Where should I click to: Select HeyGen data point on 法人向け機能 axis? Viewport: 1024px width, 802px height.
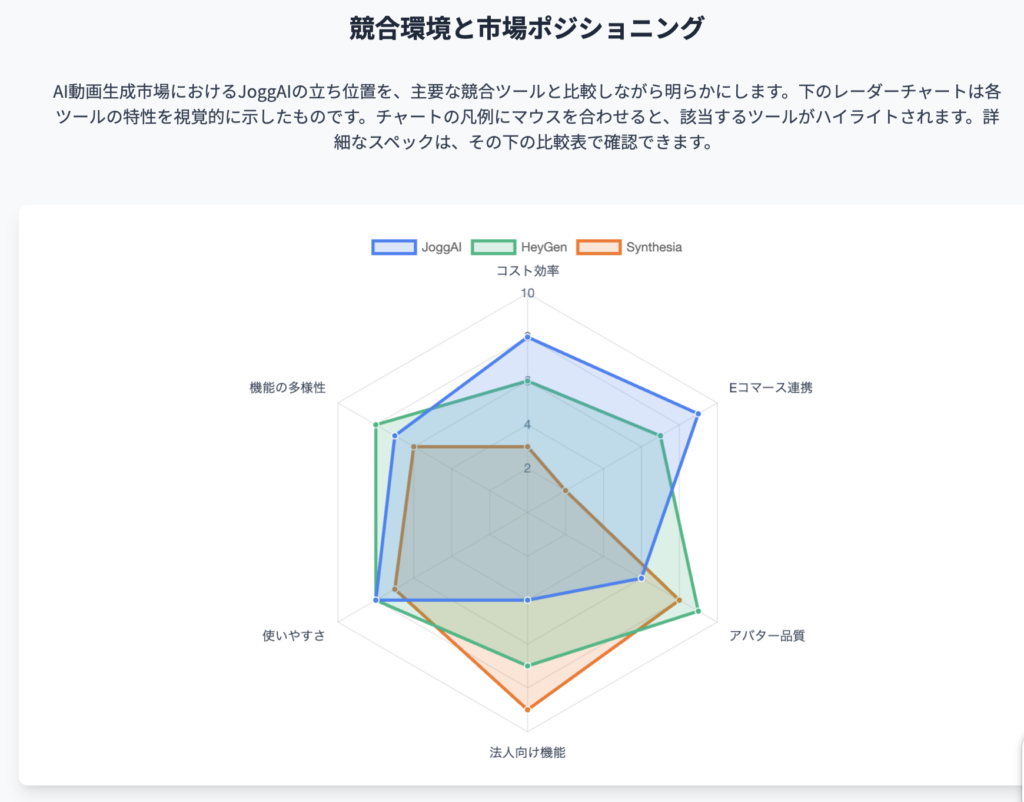(528, 666)
